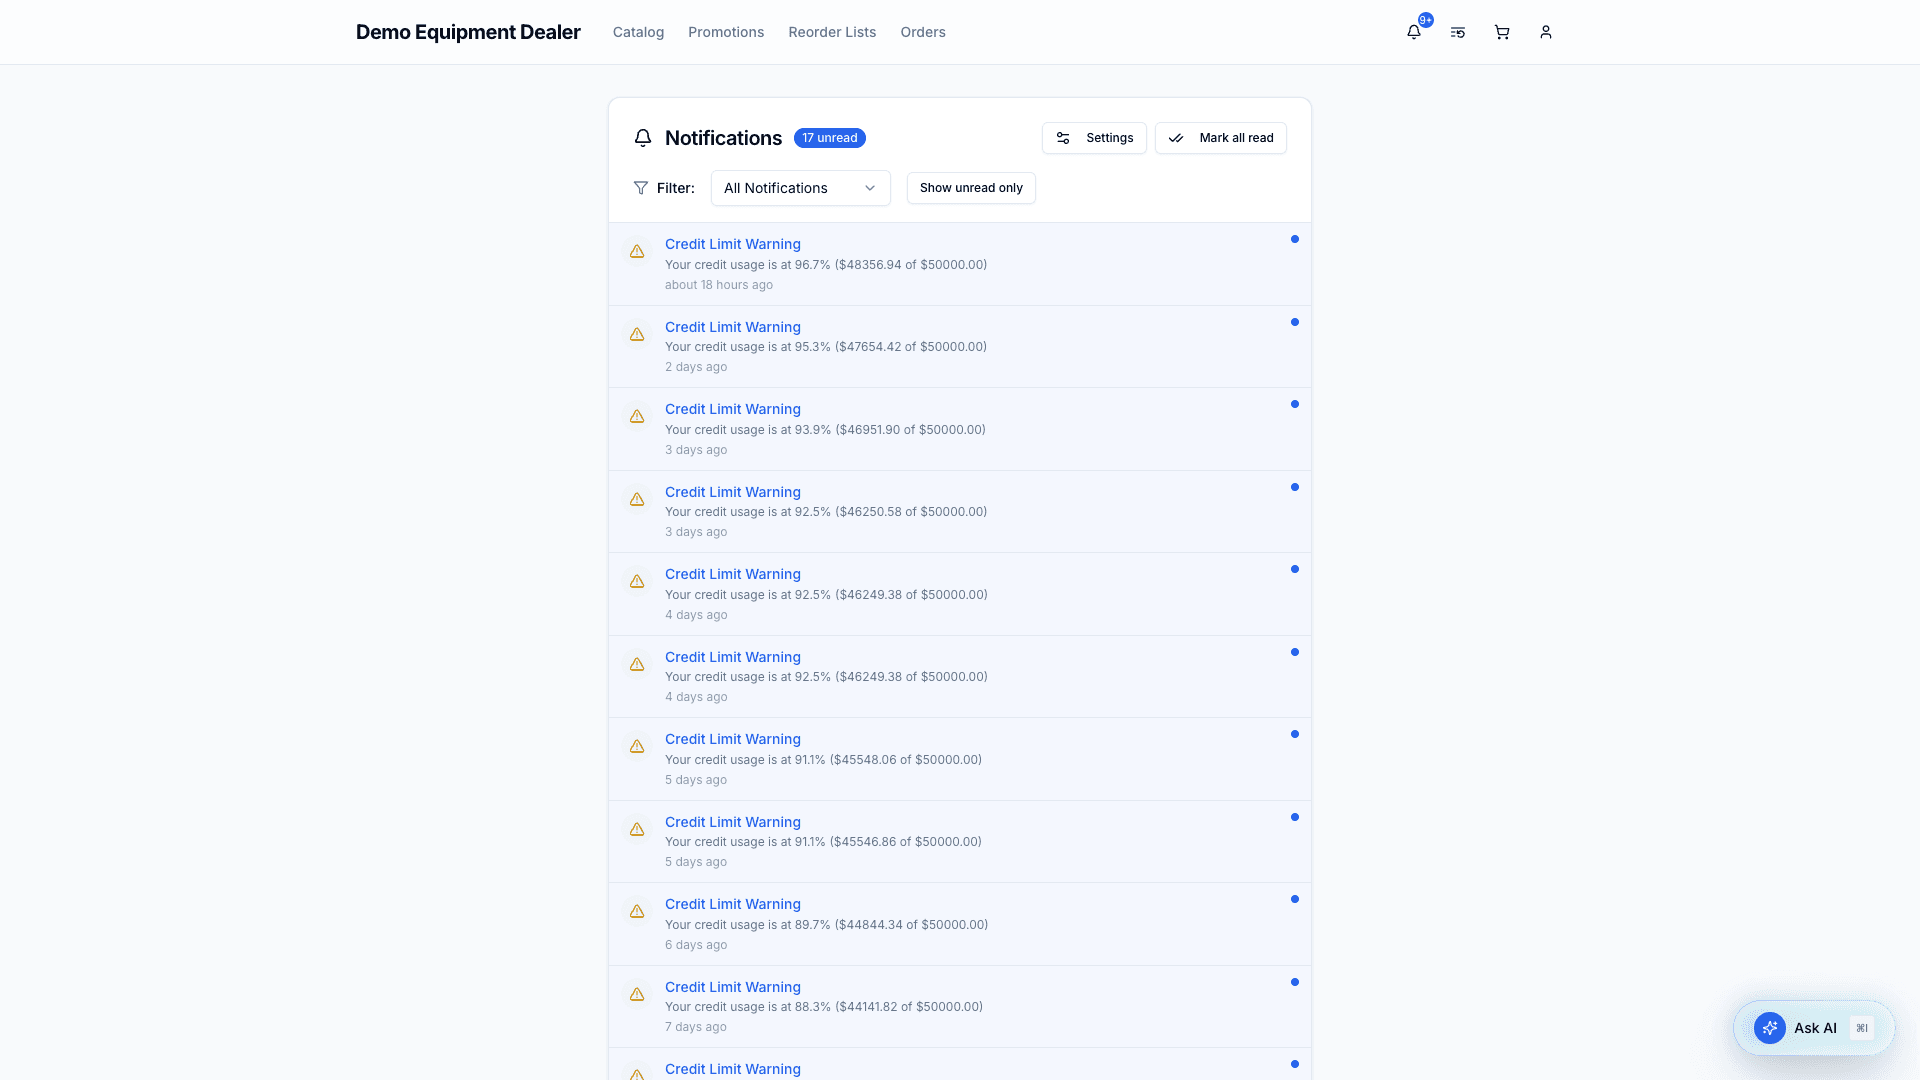Click the 9+ badge on bell
Viewport: 1920px width, 1080px height.
(x=1425, y=20)
